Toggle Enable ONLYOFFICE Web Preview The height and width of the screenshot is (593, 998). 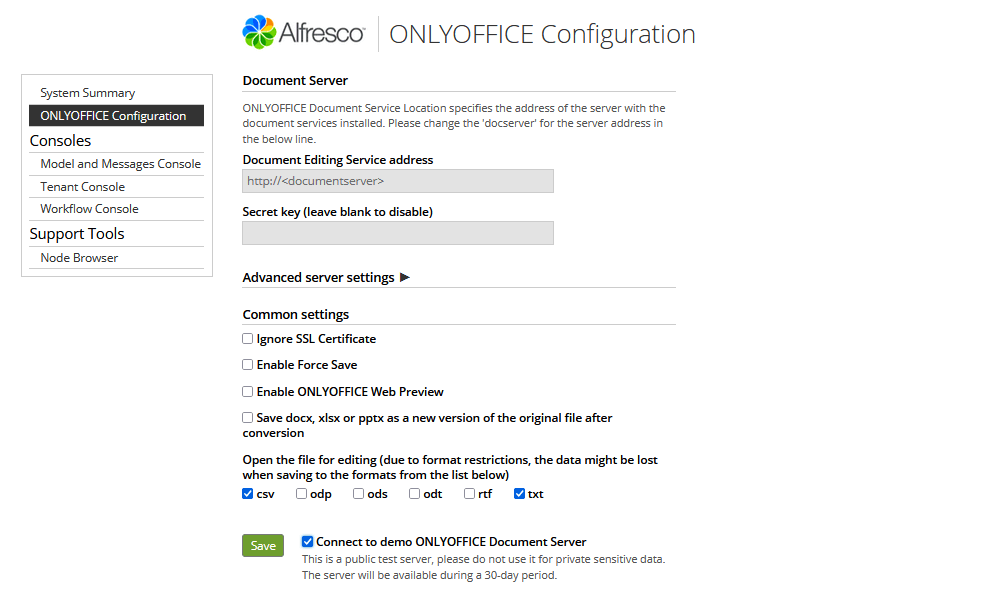click(x=248, y=392)
